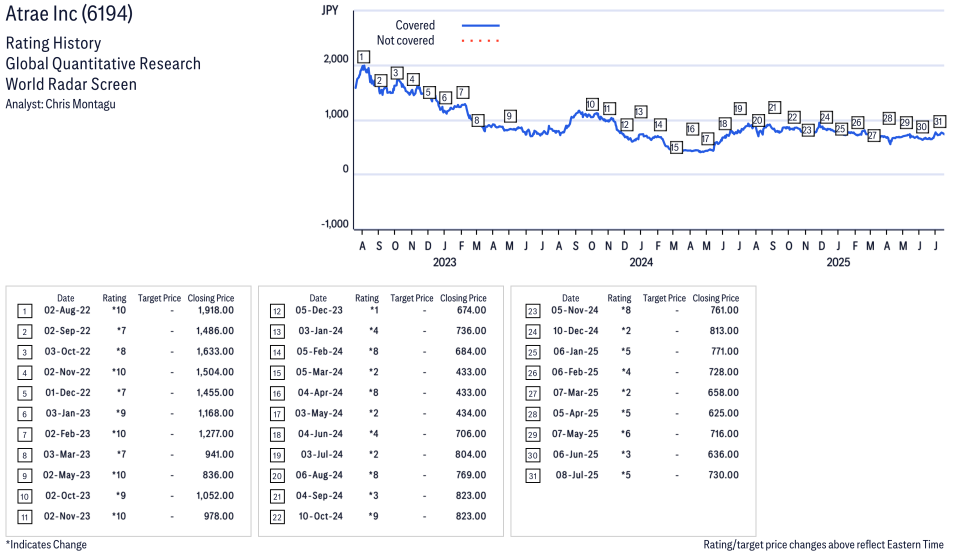Click the 03-Jan-23 date cell
This screenshot has height=551, width=955.
68,413
